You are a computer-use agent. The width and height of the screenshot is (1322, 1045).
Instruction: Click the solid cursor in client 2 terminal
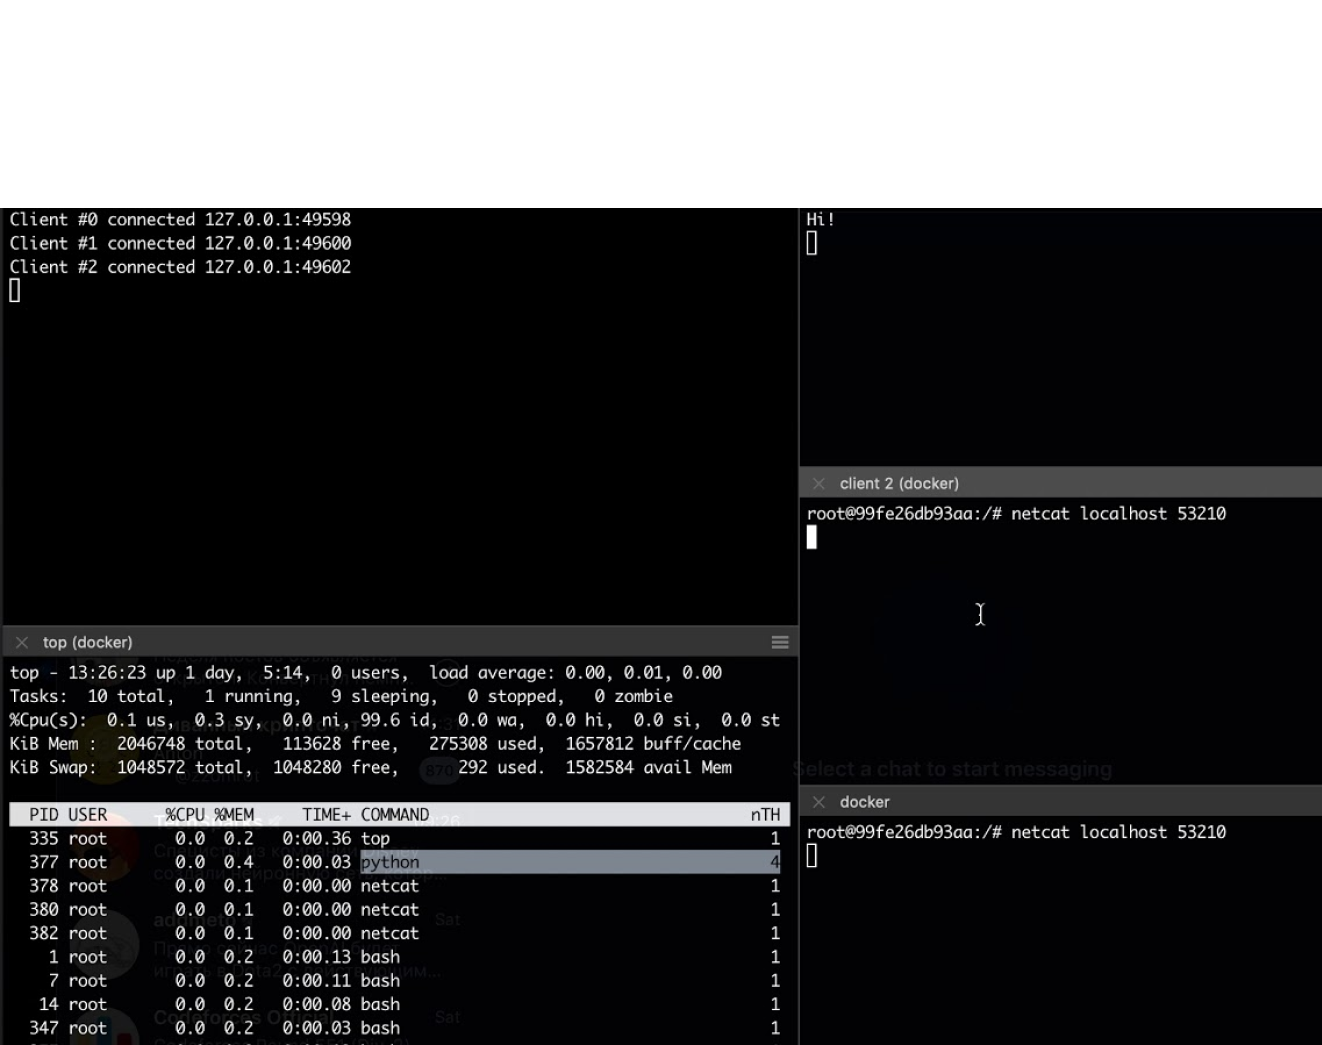[x=811, y=537]
